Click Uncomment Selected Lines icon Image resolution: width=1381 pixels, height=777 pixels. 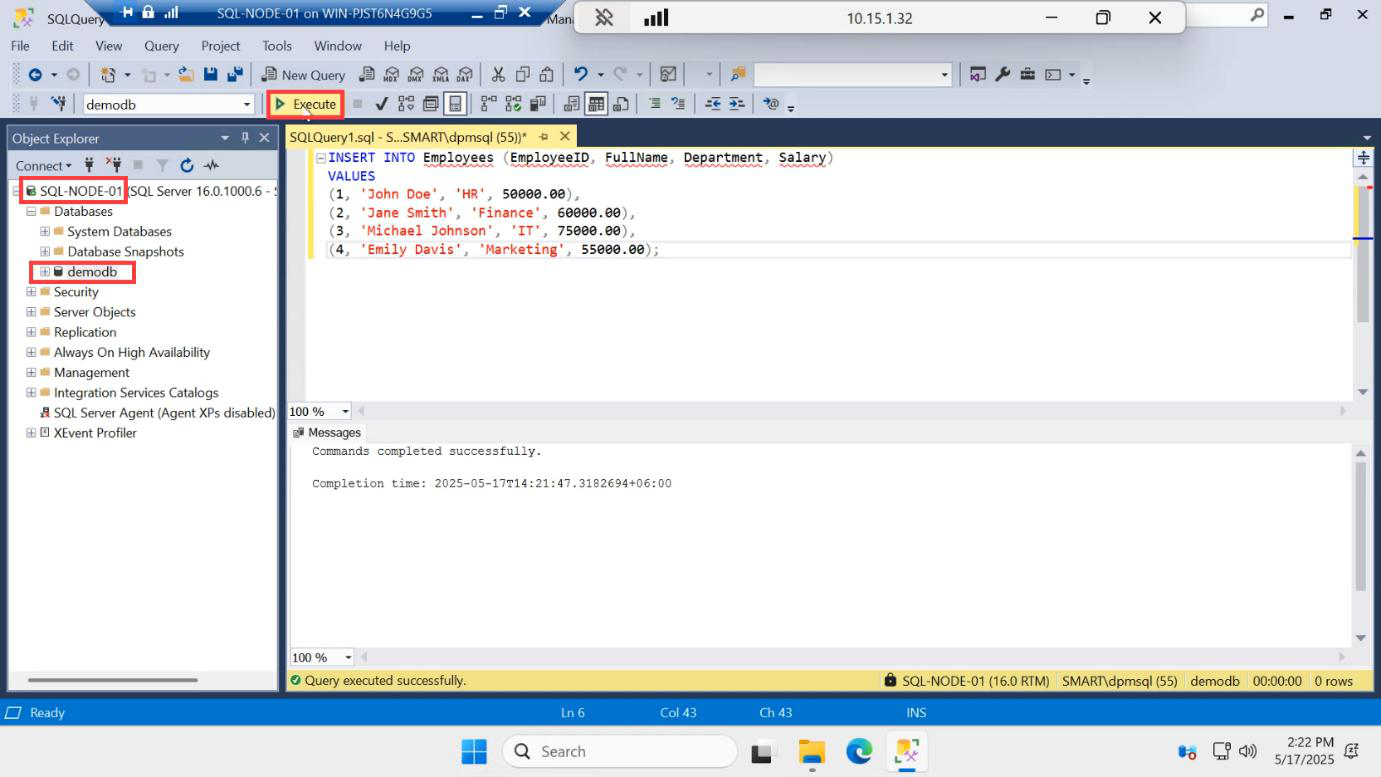click(678, 104)
